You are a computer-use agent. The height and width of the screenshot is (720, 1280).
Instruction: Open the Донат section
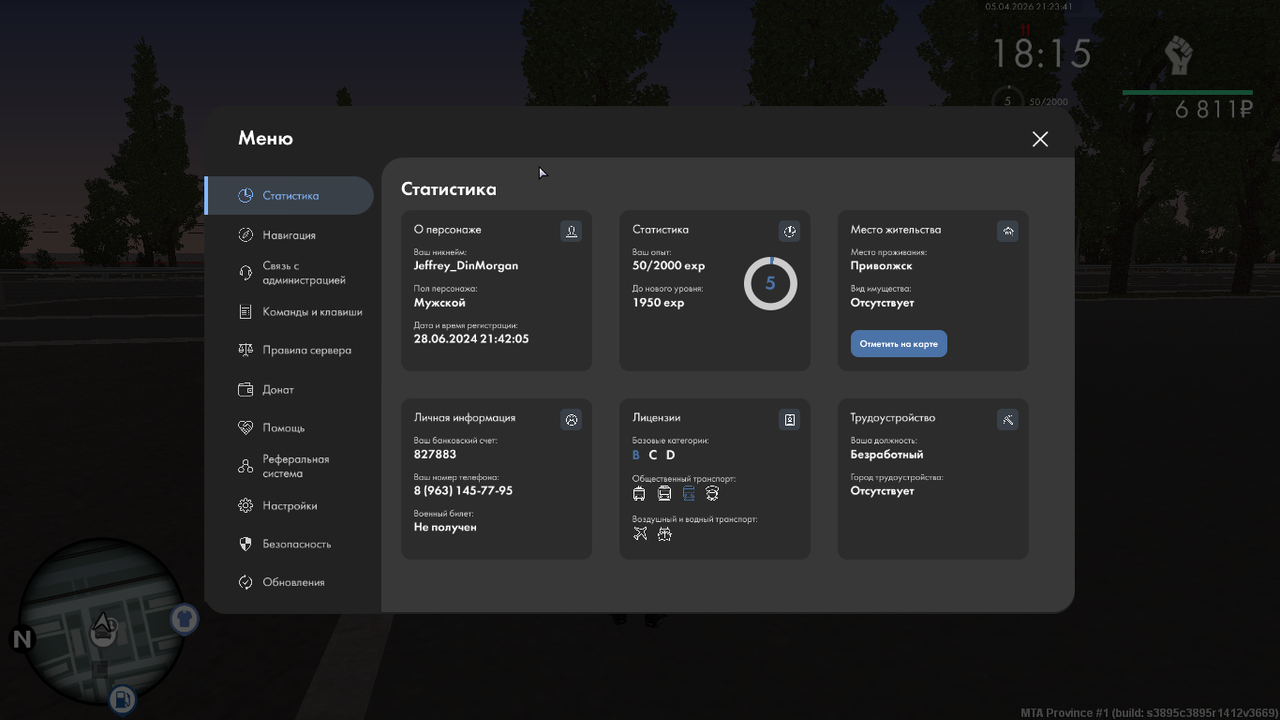pos(278,390)
